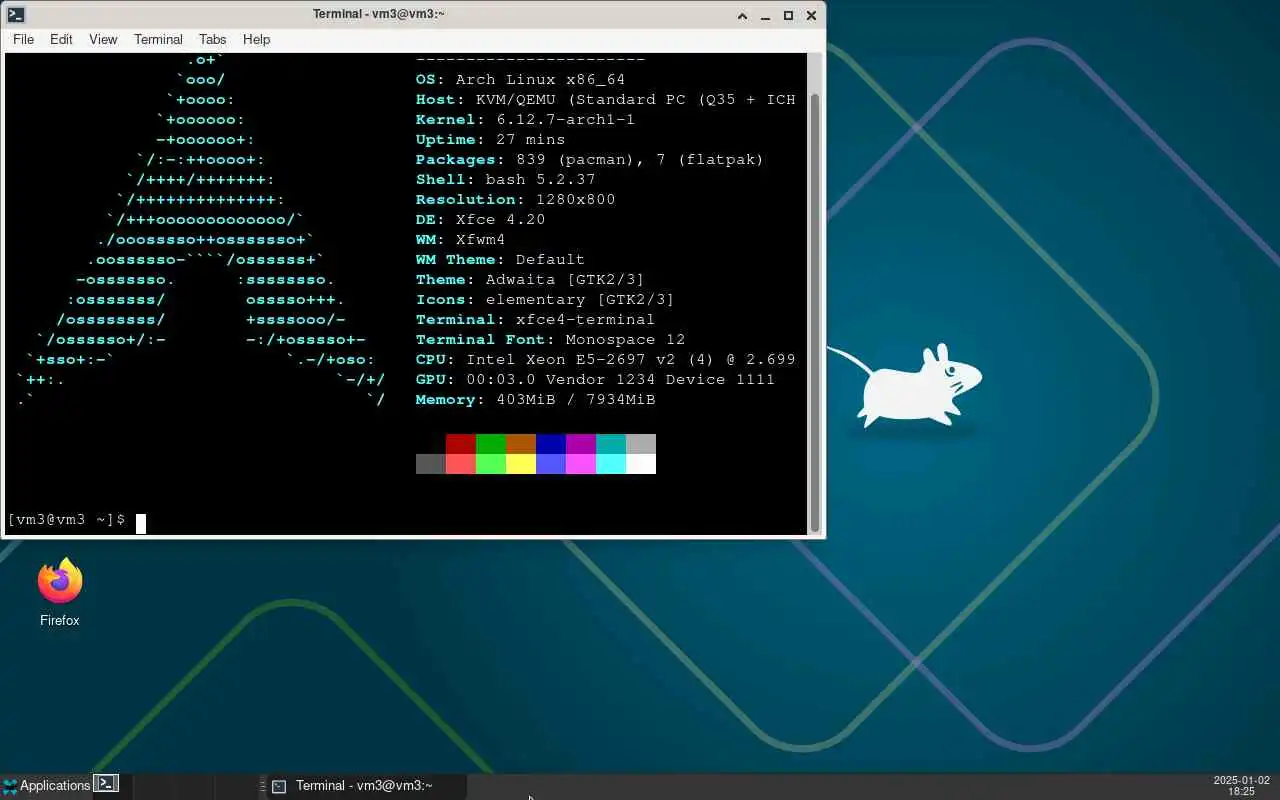Click the 'Theme: Adwaita [GTK2/3]' line
The width and height of the screenshot is (1280, 800).
[531, 280]
